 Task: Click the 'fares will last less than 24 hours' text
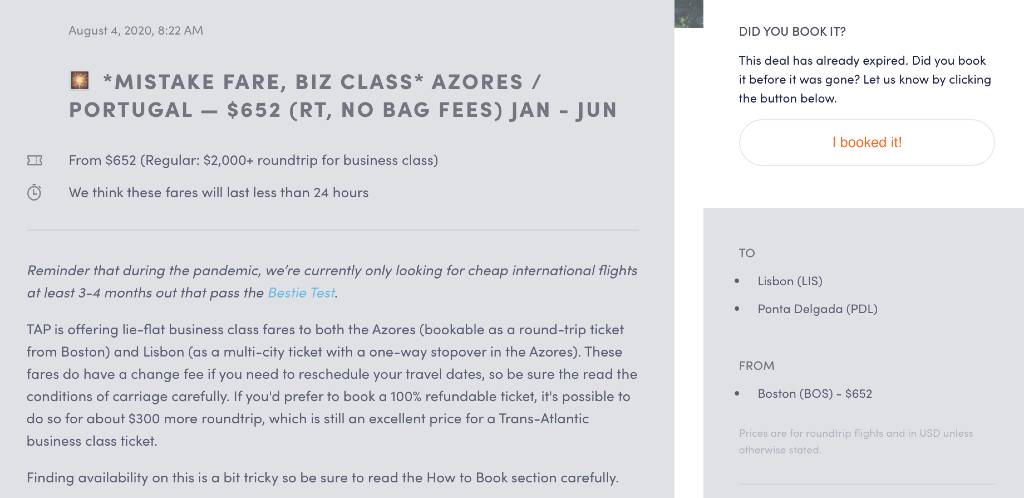(x=219, y=193)
